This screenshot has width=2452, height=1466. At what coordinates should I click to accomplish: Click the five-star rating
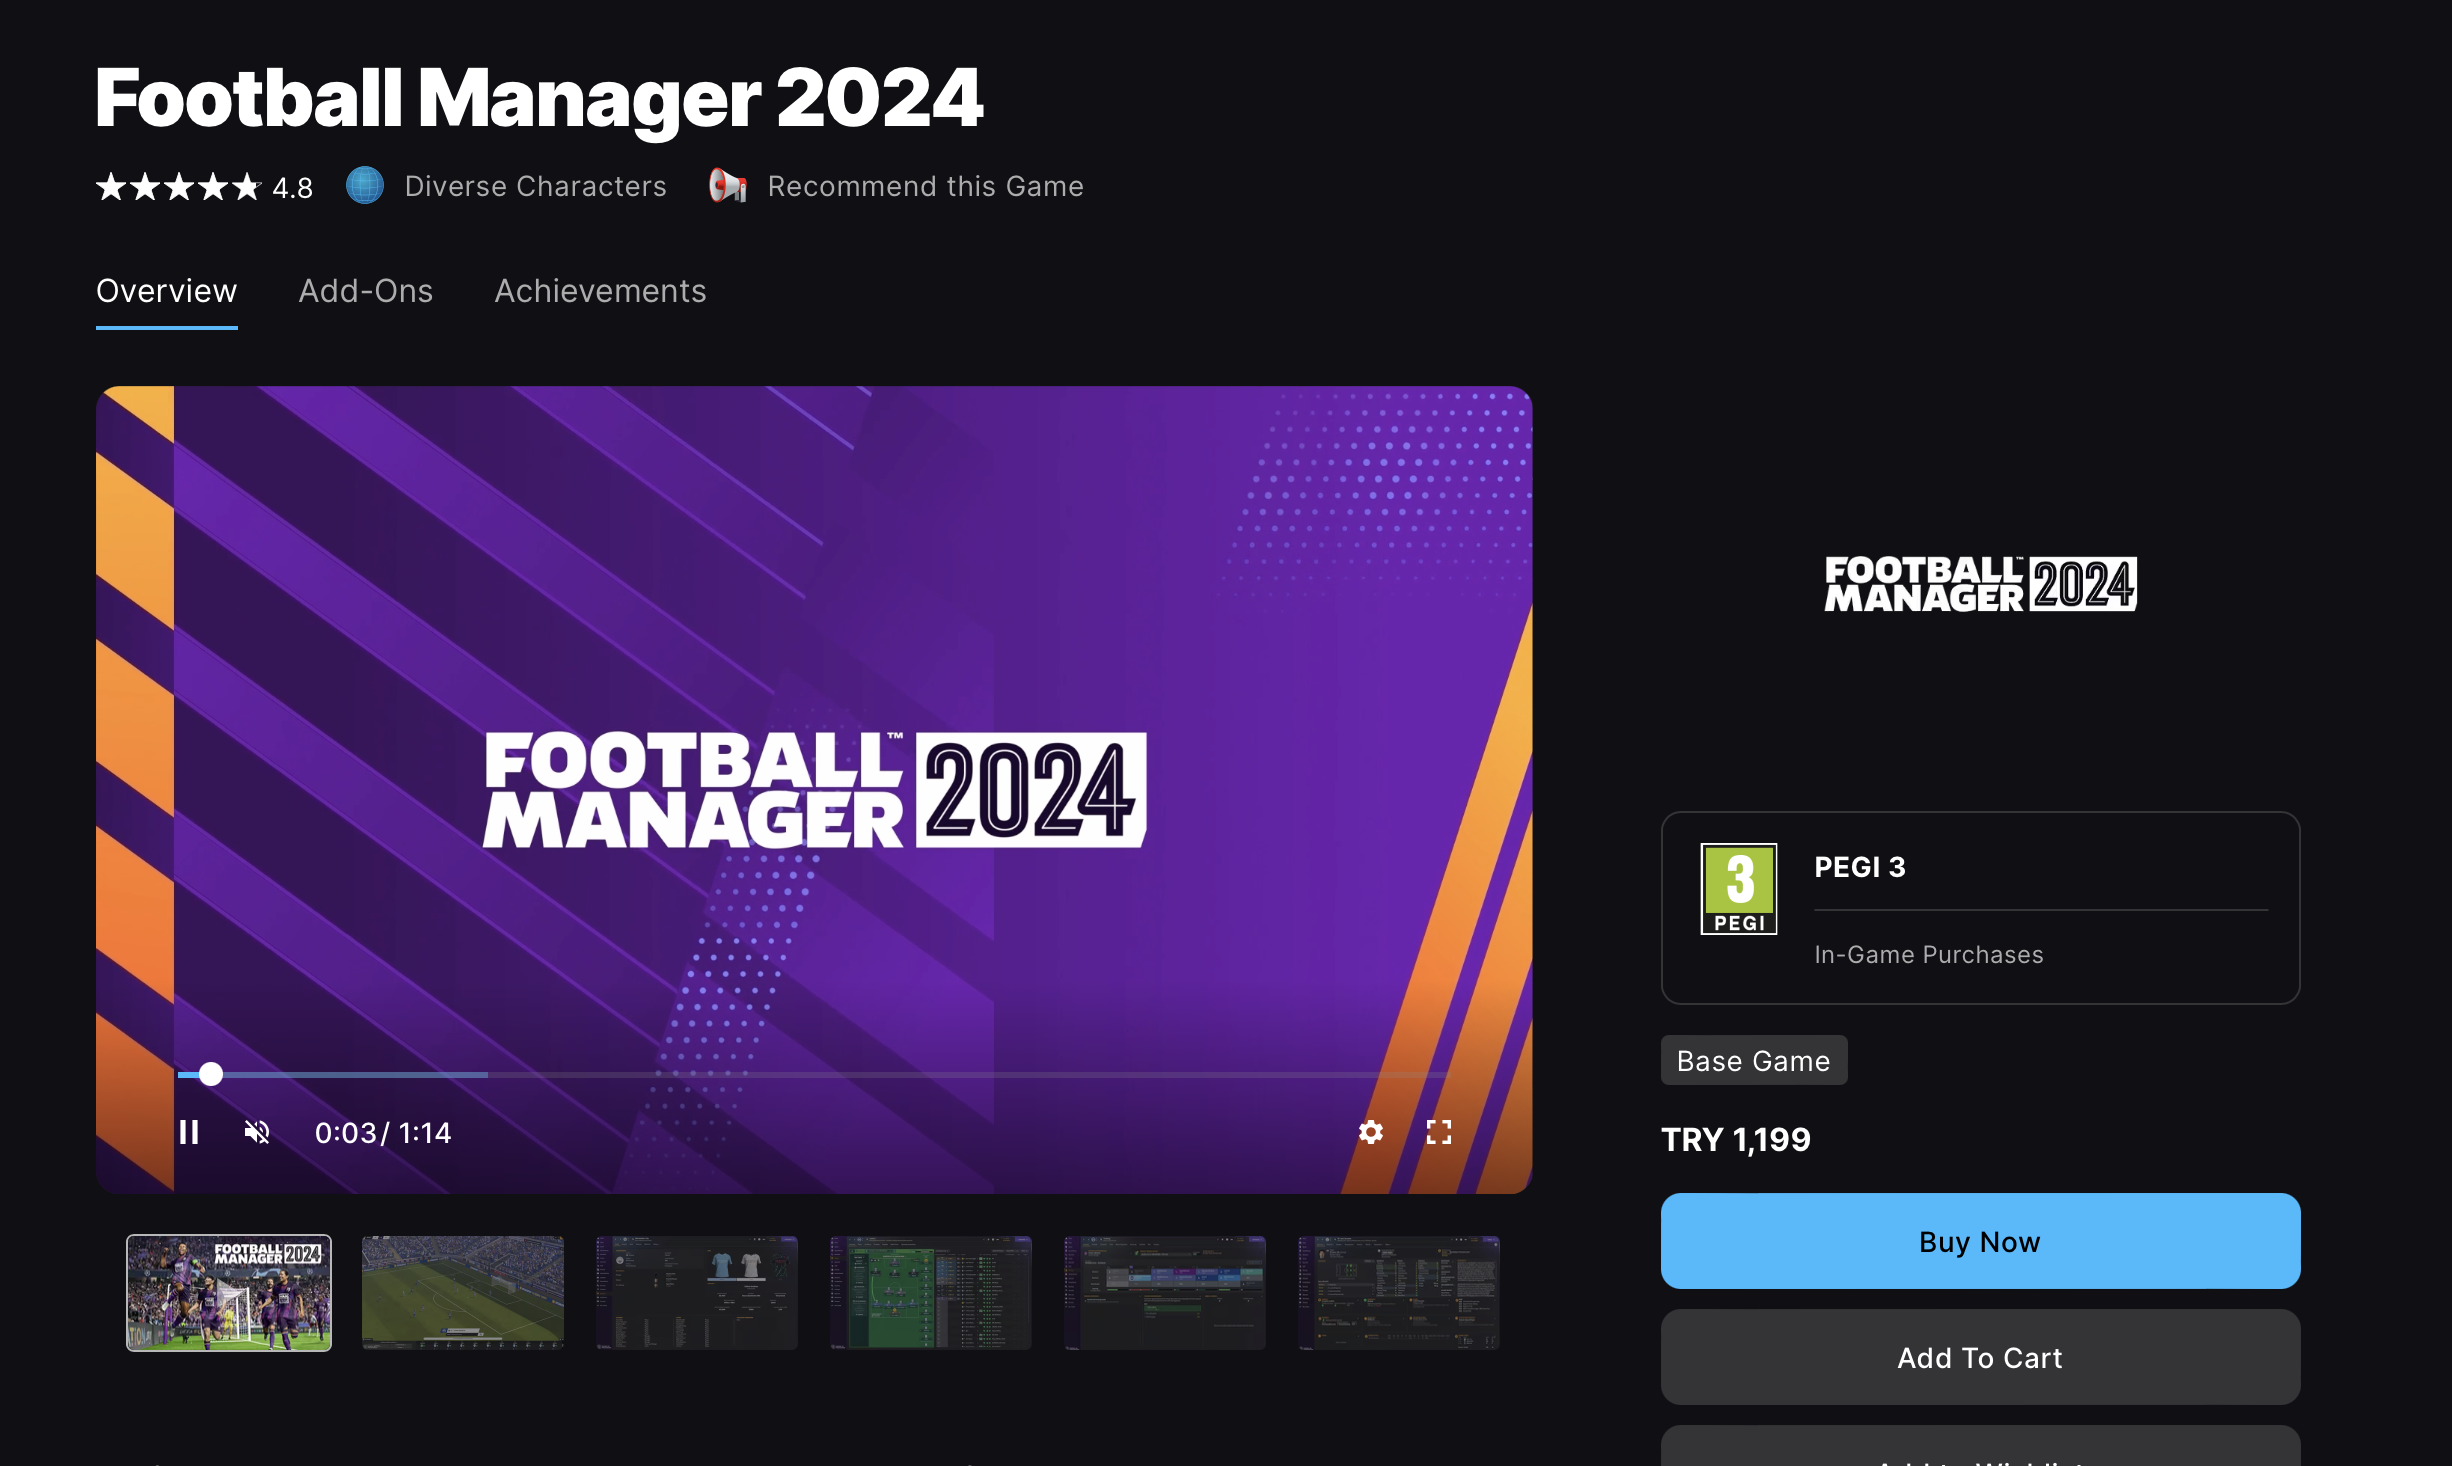click(178, 187)
